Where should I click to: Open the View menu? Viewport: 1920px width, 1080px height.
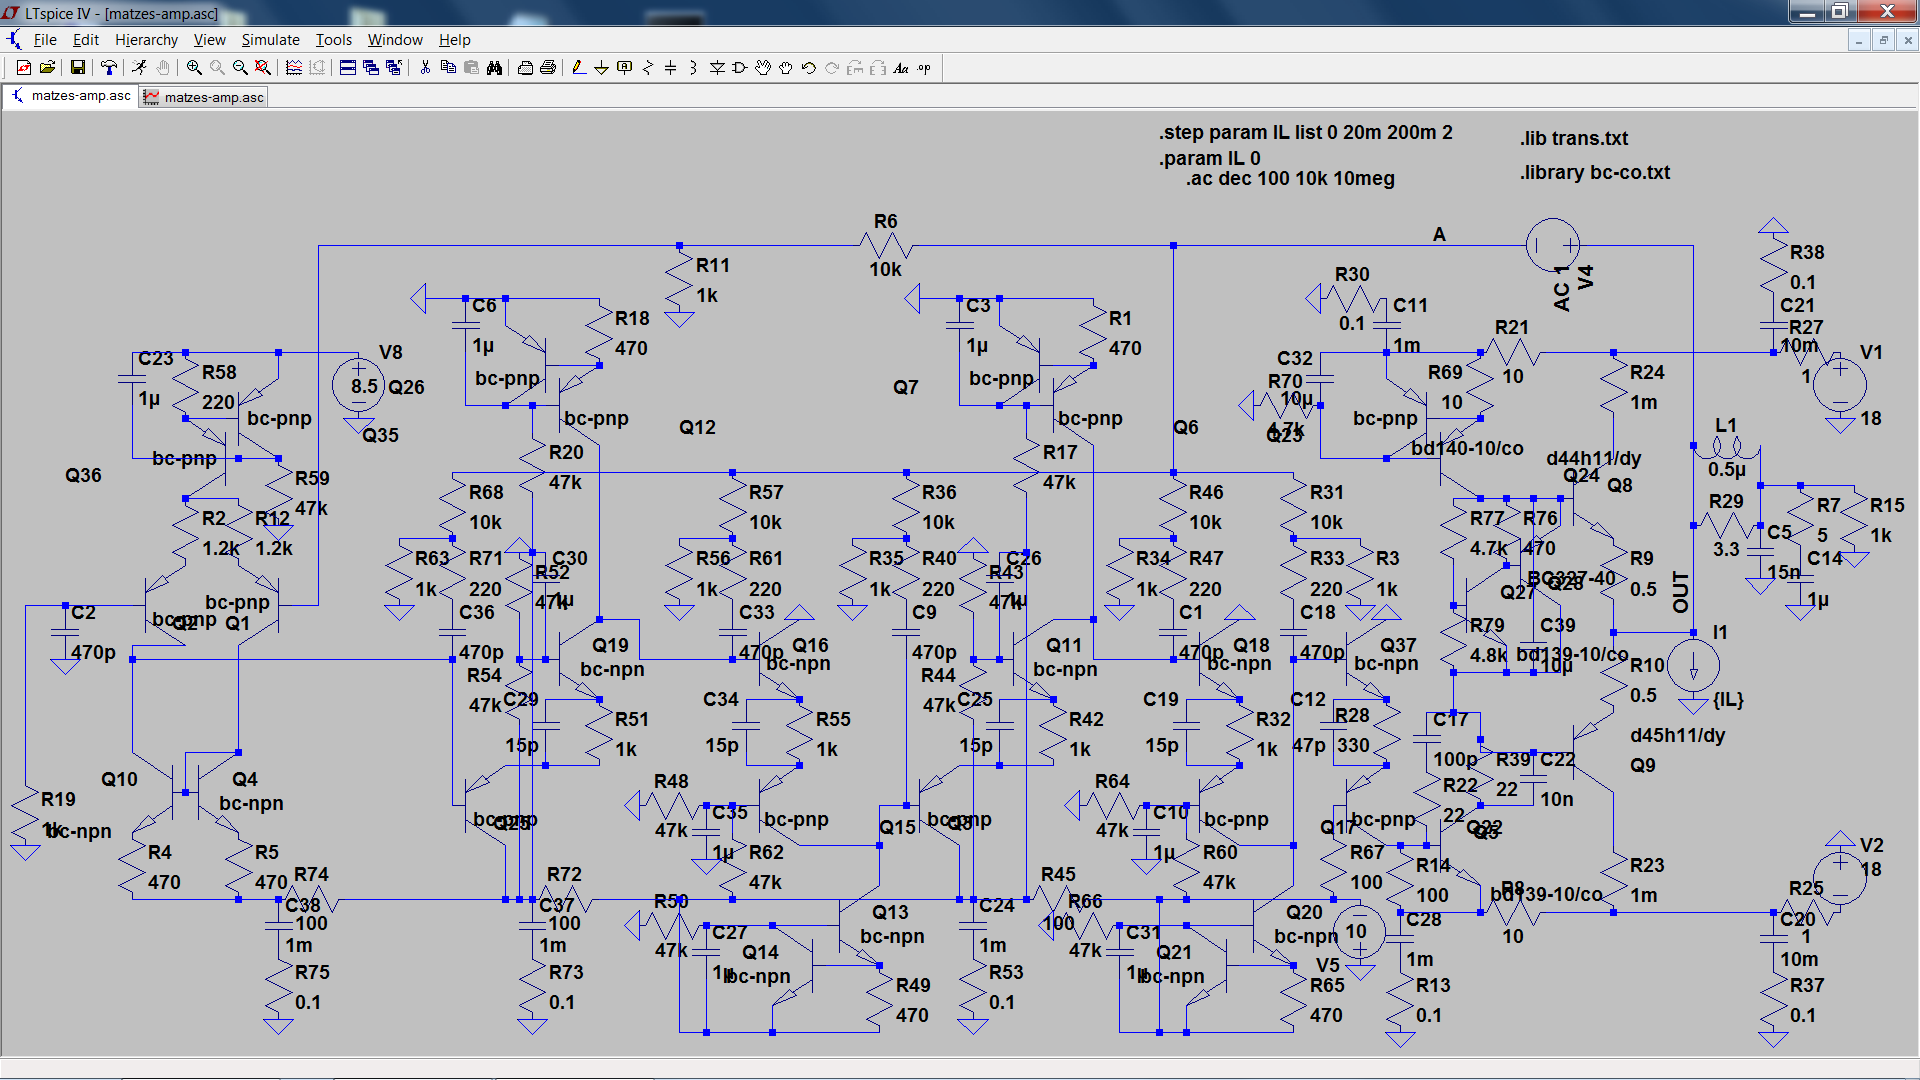coord(209,40)
